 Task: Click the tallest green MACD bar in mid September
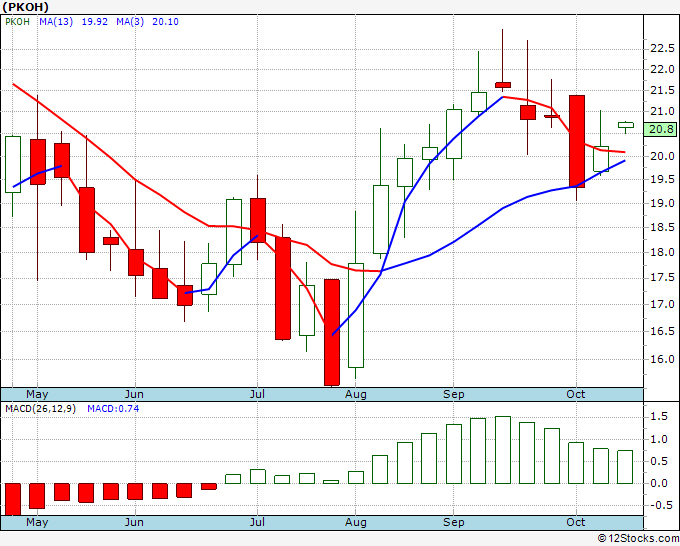click(x=503, y=450)
